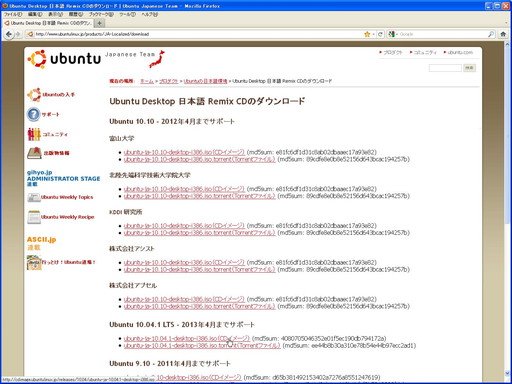The height and width of the screenshot is (384, 512).
Task: Select the Ubuntu Desktop Remix browser tab
Action: tap(48, 23)
